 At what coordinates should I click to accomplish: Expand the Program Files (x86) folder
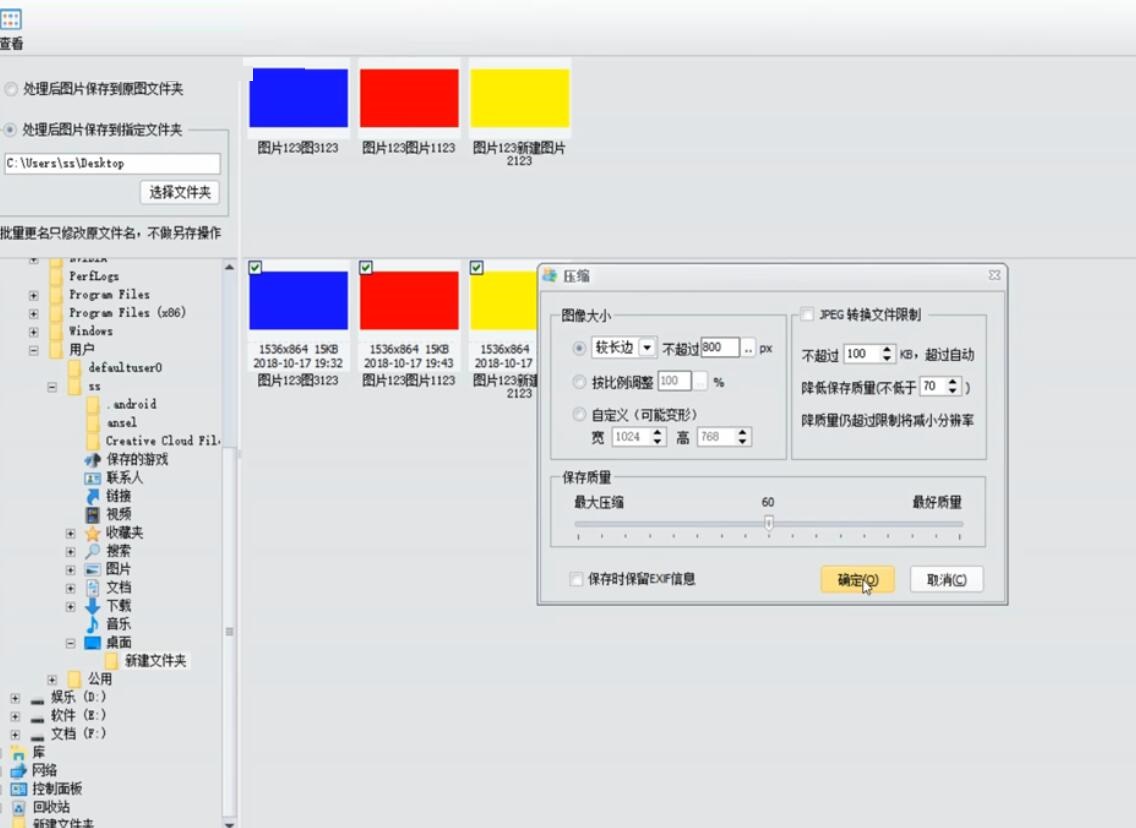pyautogui.click(x=33, y=314)
